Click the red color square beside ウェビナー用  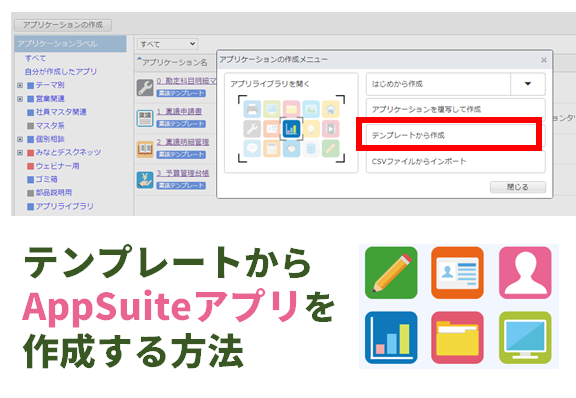click(x=30, y=166)
